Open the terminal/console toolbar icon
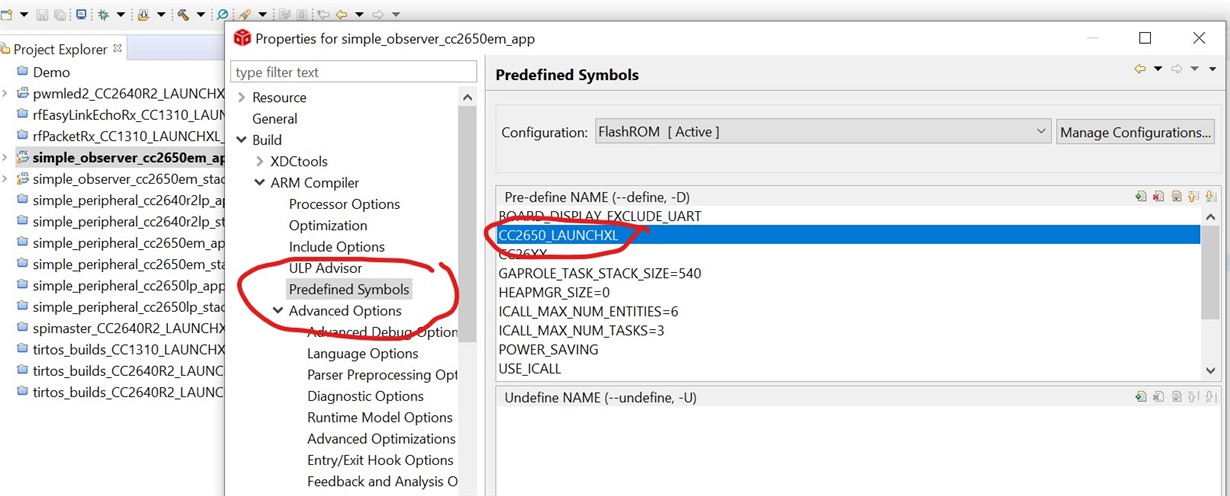This screenshot has height=496, width=1230. click(x=81, y=14)
